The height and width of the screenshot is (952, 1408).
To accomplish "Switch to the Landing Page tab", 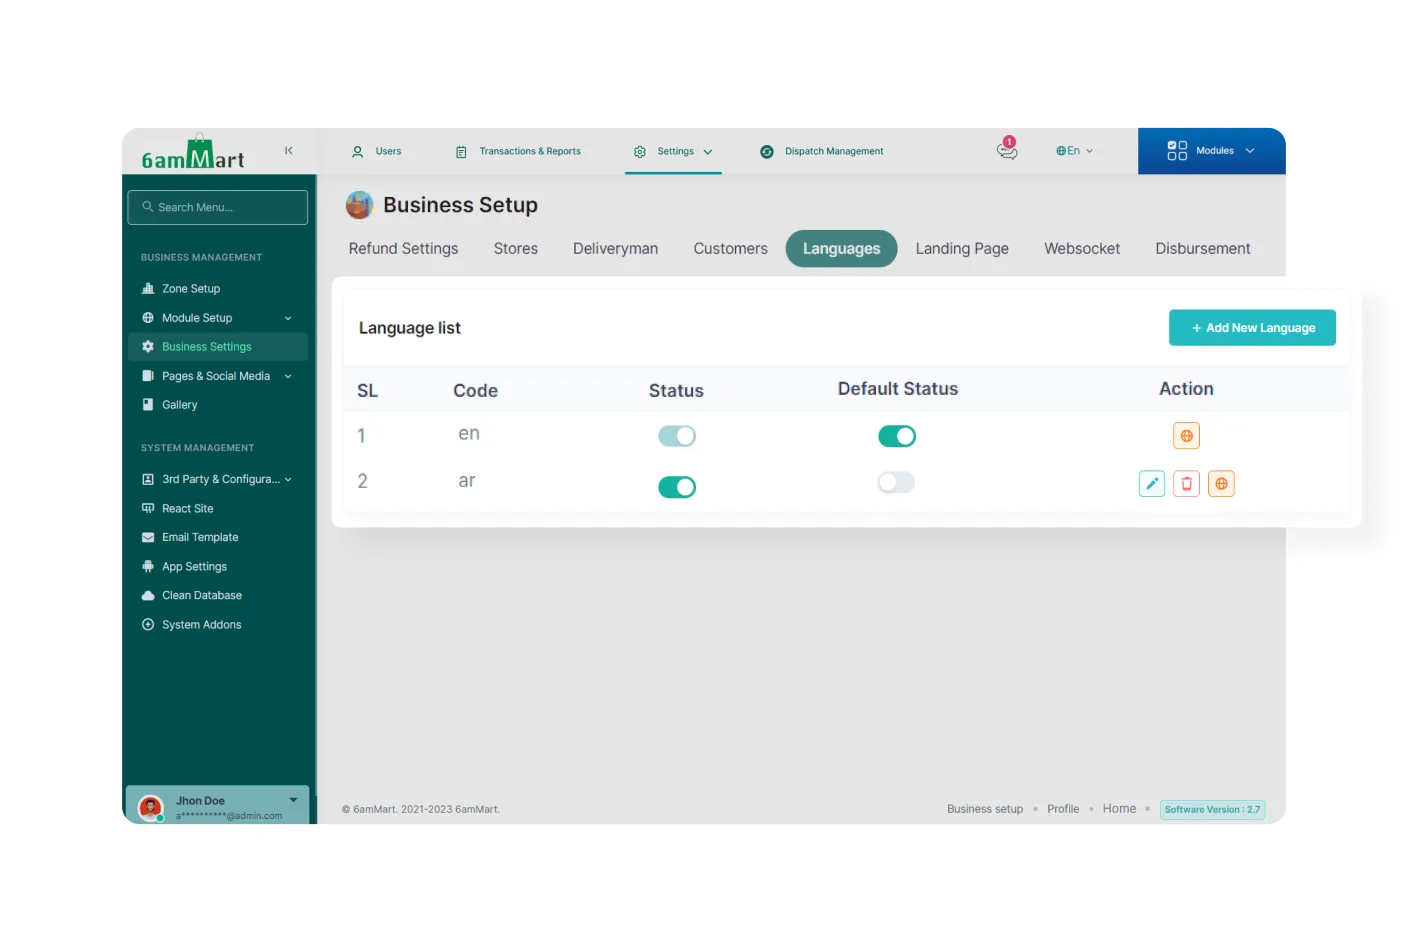I will (962, 249).
